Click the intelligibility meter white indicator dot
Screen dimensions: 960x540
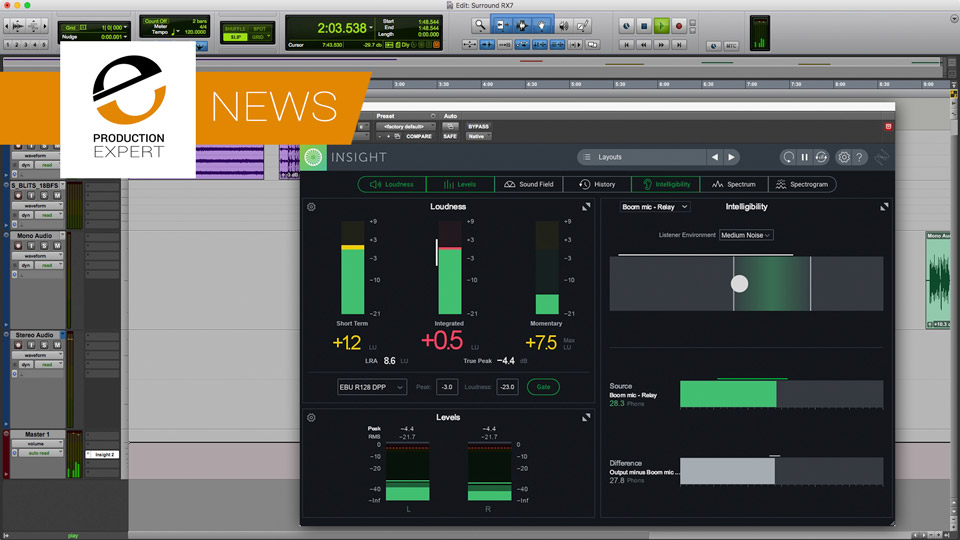740,283
